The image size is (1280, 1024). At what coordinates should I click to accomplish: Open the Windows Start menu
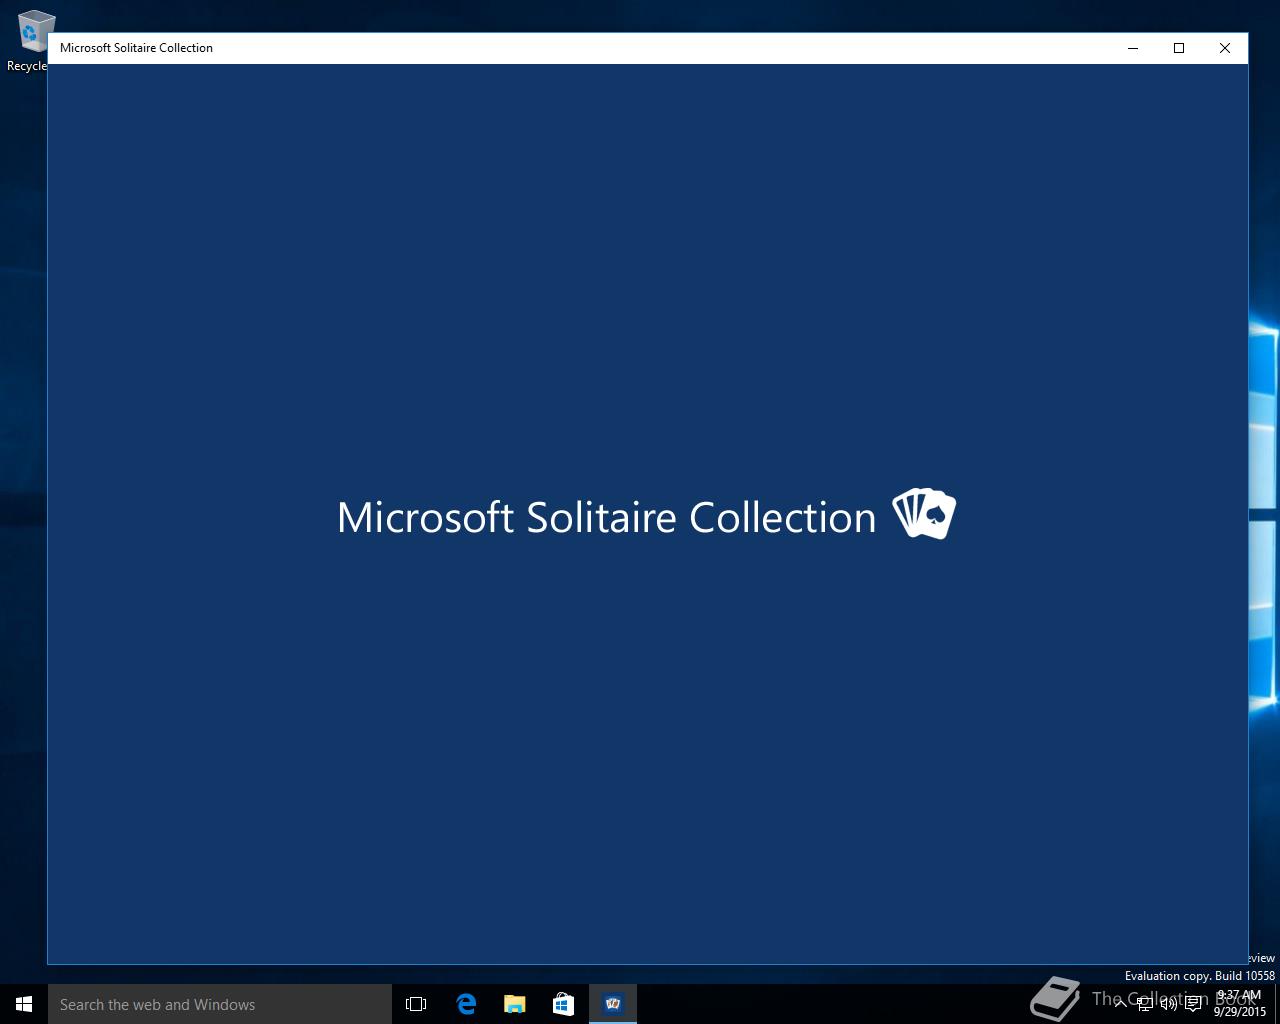24,1004
